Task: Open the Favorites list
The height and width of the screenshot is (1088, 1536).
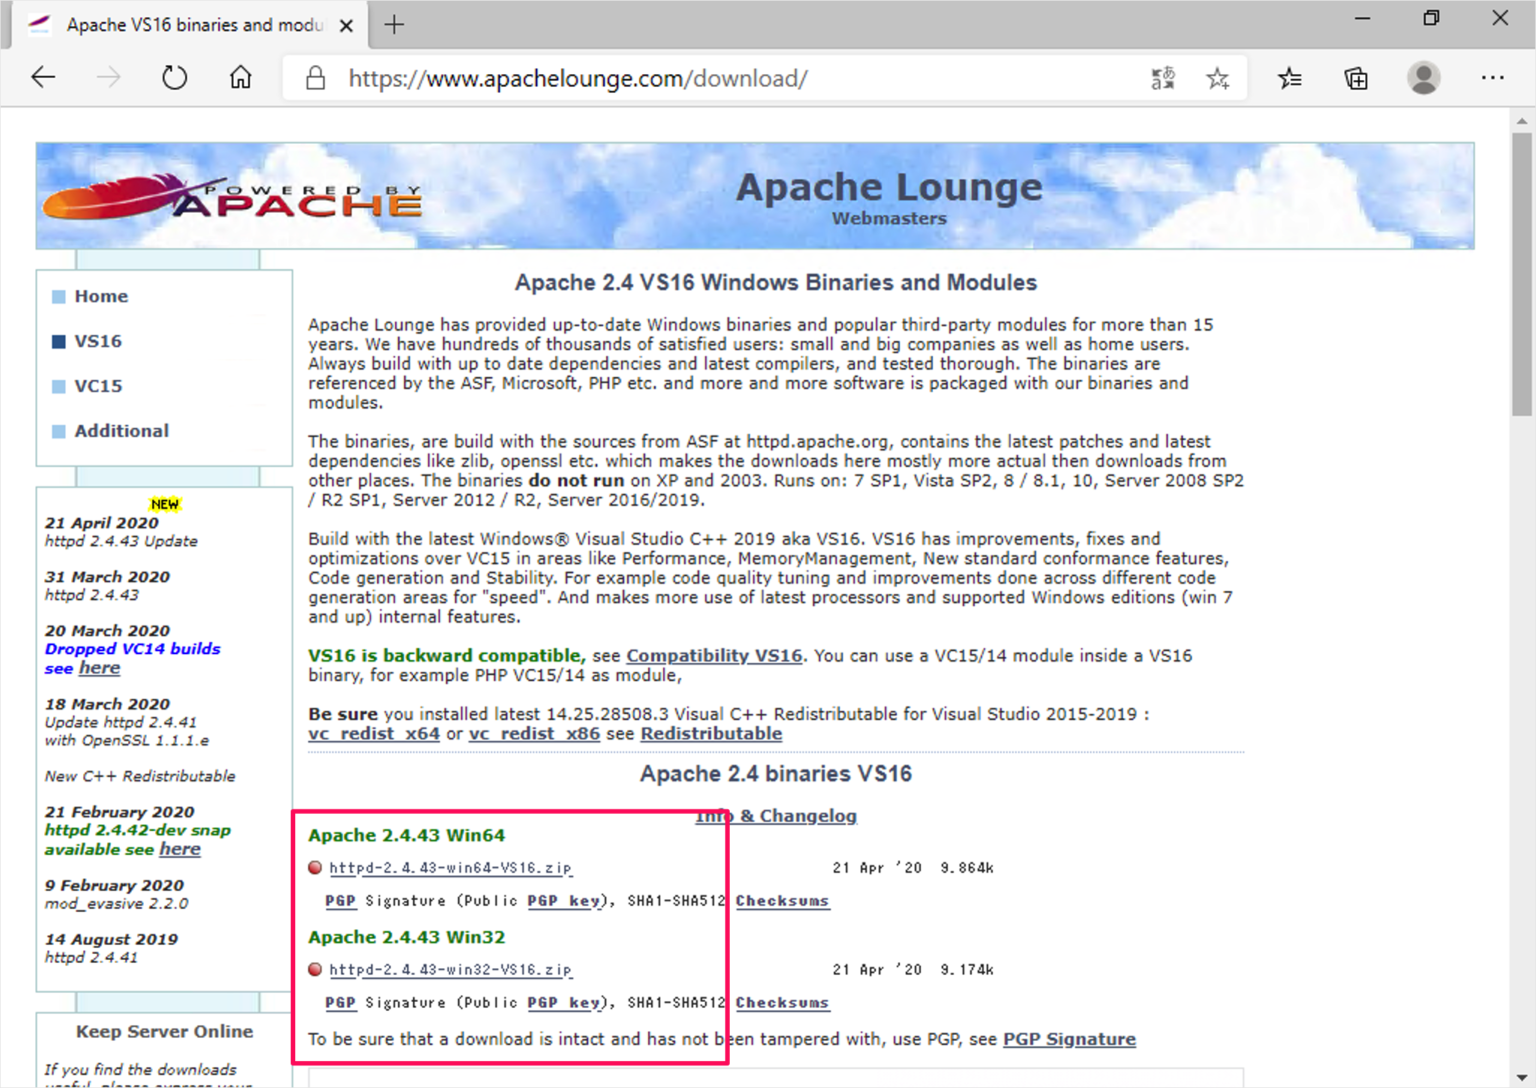Action: 1290,77
